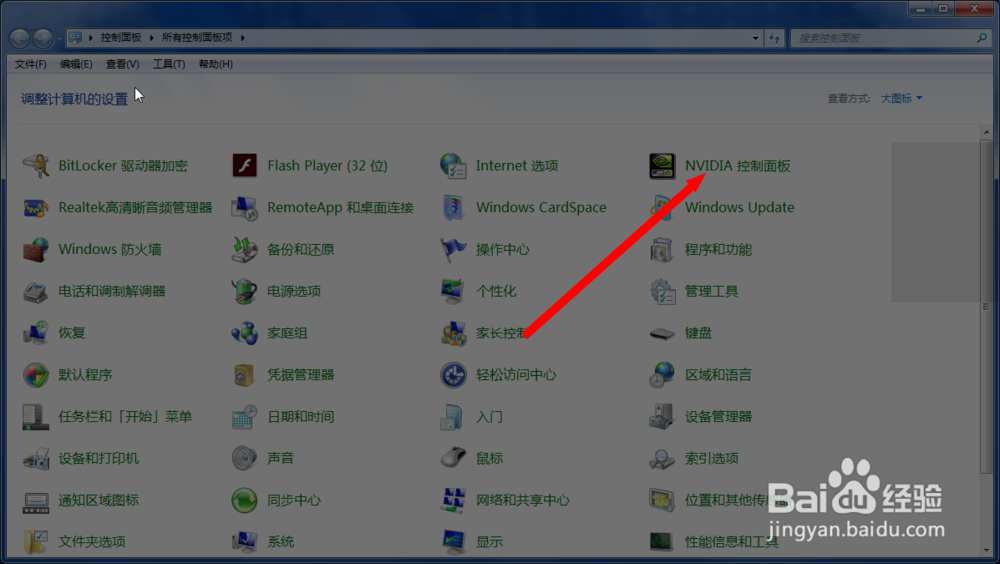Open the 区域和语言 globe icon

[662, 375]
